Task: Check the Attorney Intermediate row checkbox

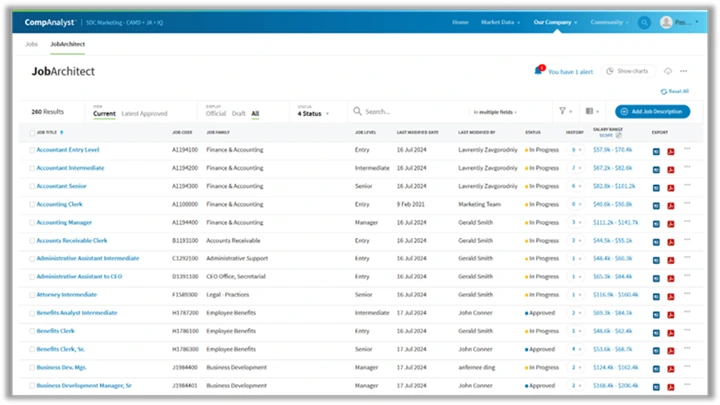Action: 32,295
